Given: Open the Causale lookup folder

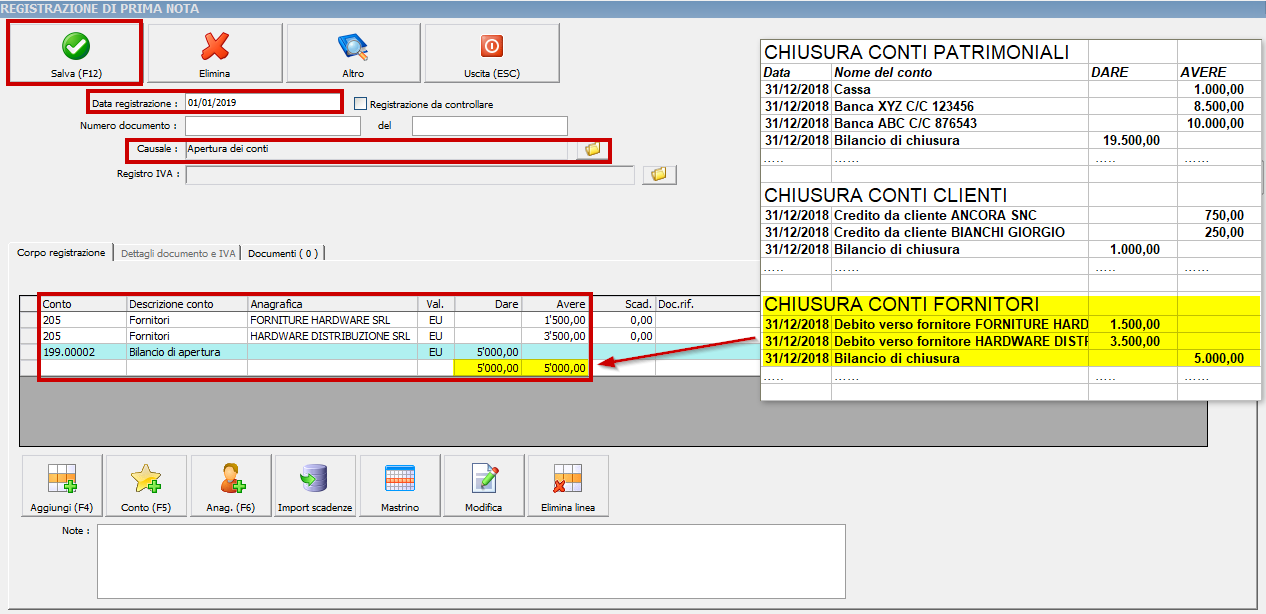Looking at the screenshot, I should [592, 149].
